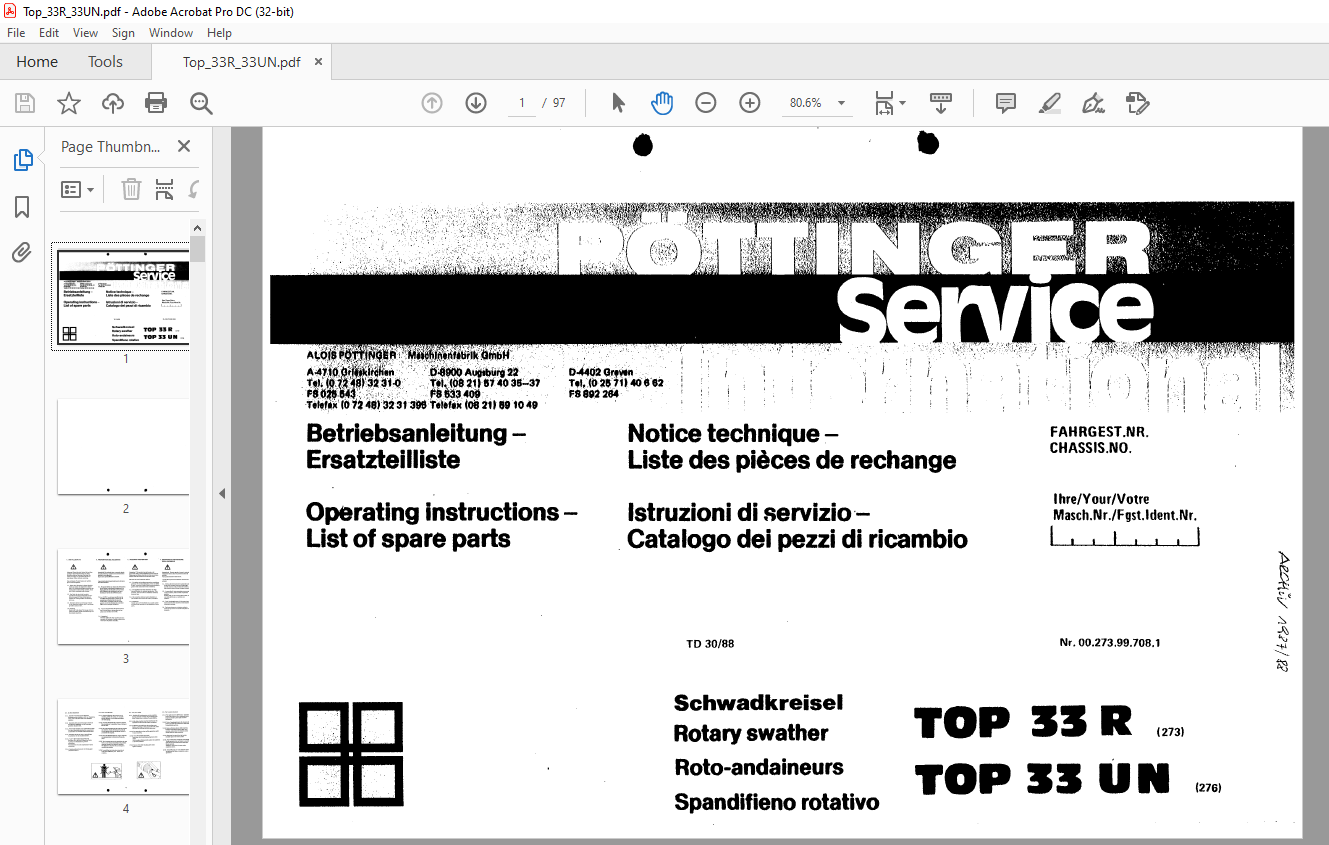Open the View menu
This screenshot has height=845, width=1329.
point(86,33)
